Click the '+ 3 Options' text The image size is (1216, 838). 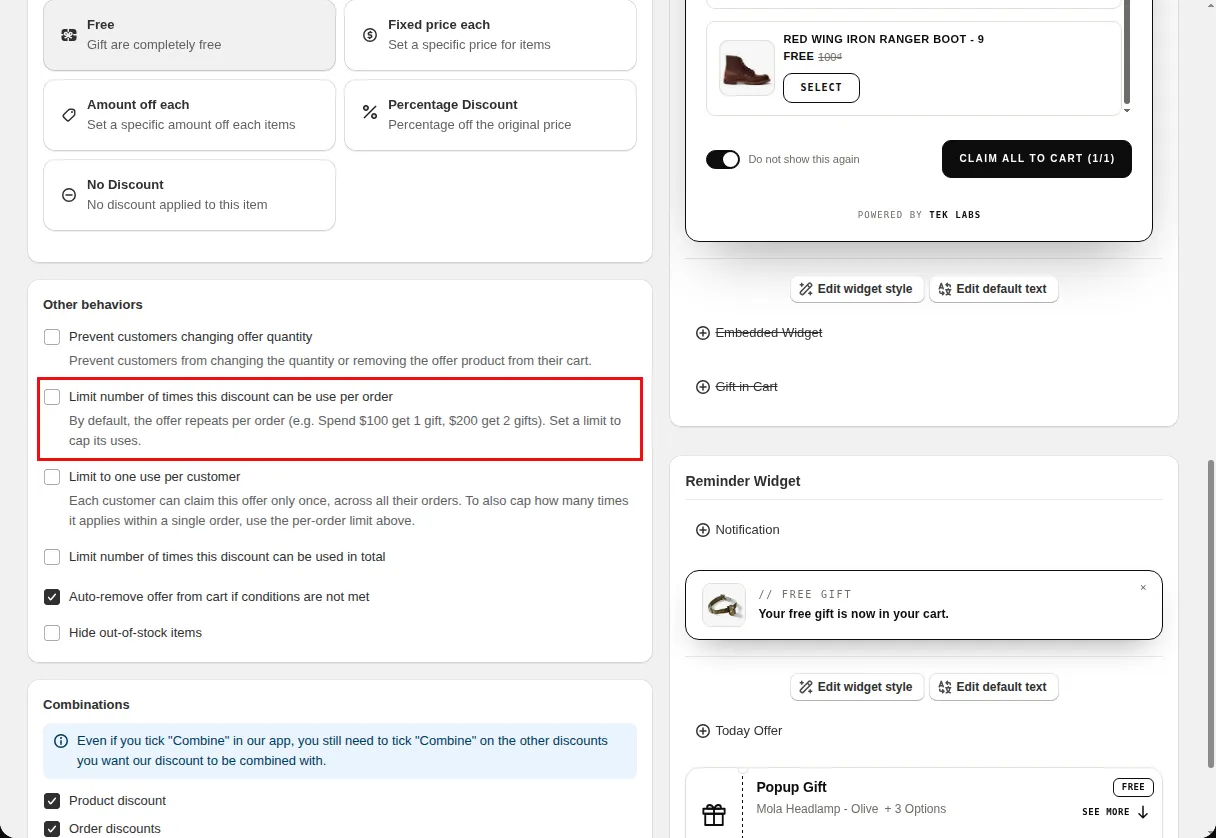(x=915, y=809)
